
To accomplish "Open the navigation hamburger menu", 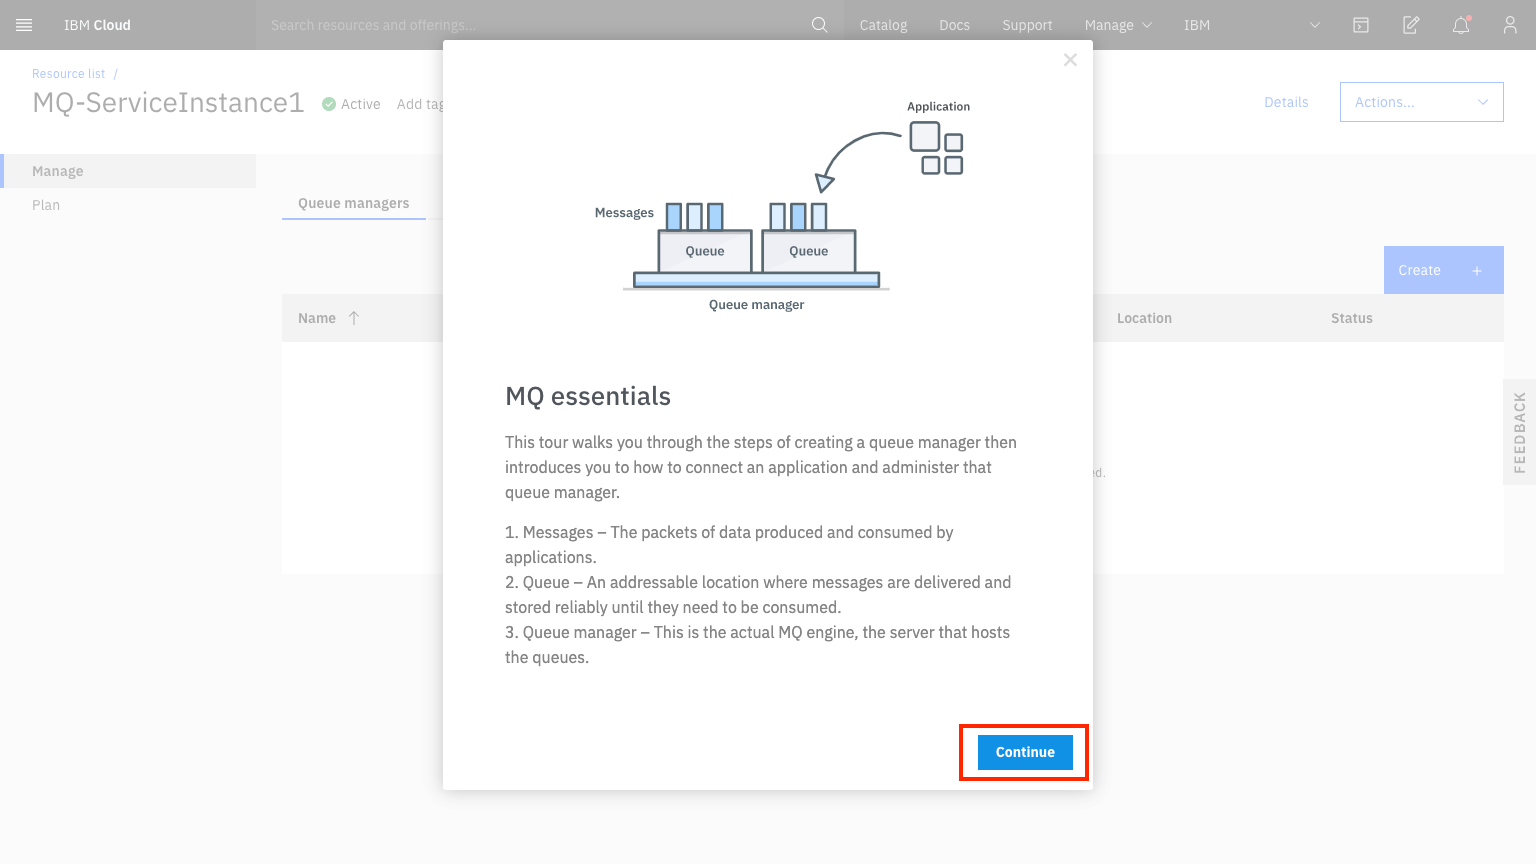I will pyautogui.click(x=24, y=24).
